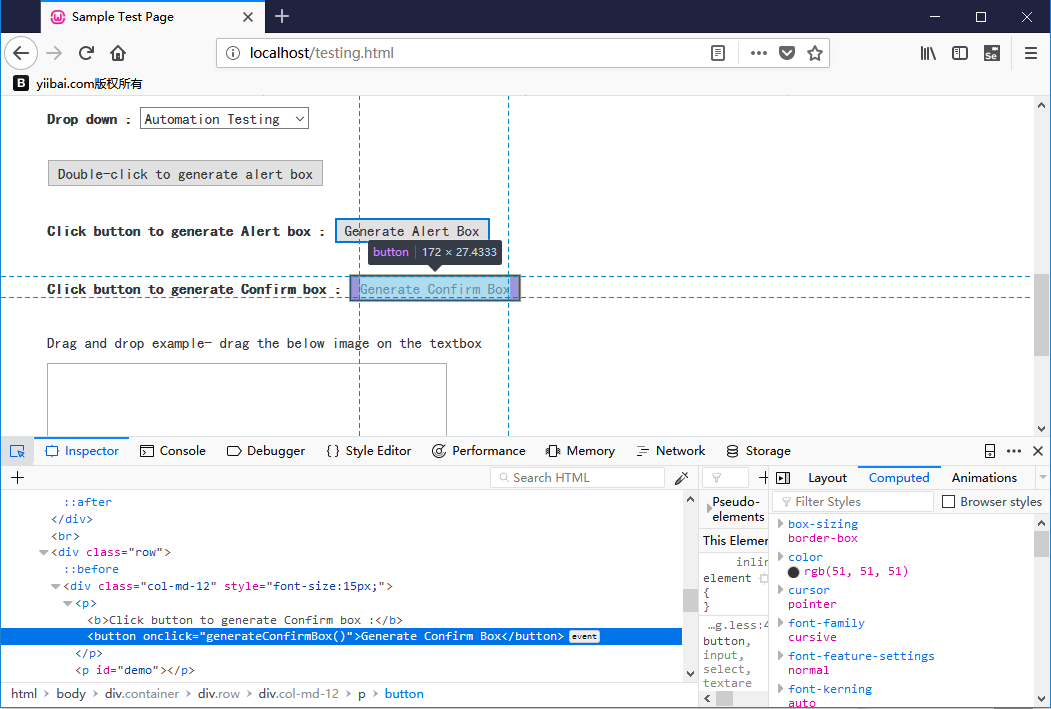The width and height of the screenshot is (1051, 709).
Task: Open the Storage tab
Action: pyautogui.click(x=759, y=451)
